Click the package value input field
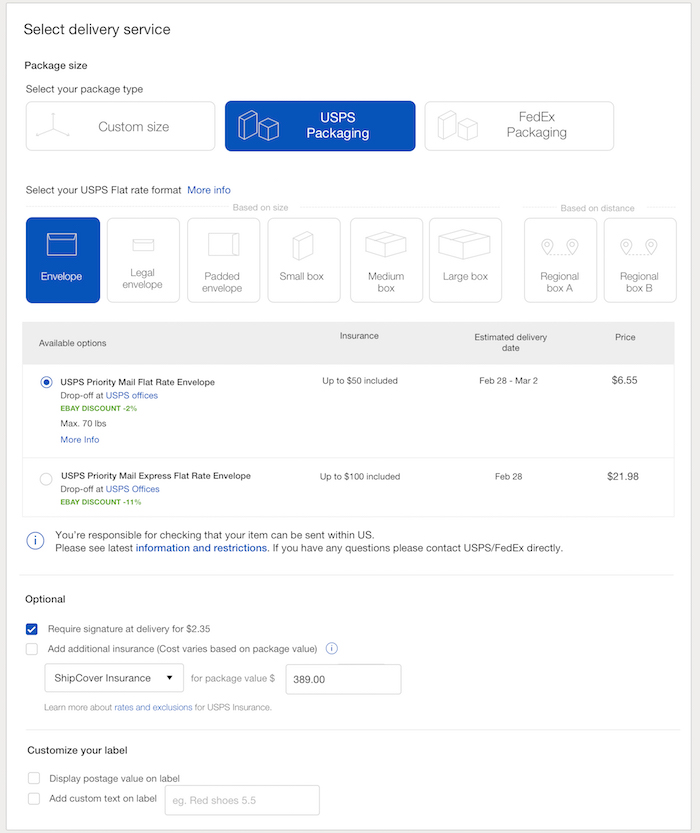This screenshot has width=700, height=833. click(x=344, y=679)
